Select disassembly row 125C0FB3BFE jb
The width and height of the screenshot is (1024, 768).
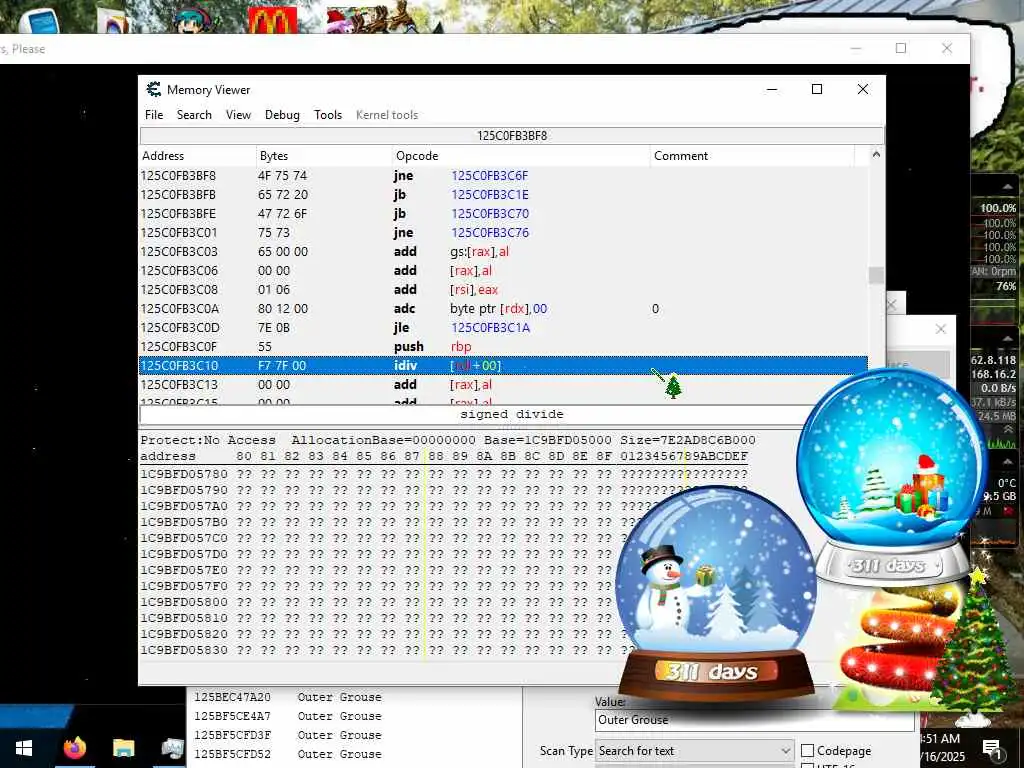coord(504,214)
